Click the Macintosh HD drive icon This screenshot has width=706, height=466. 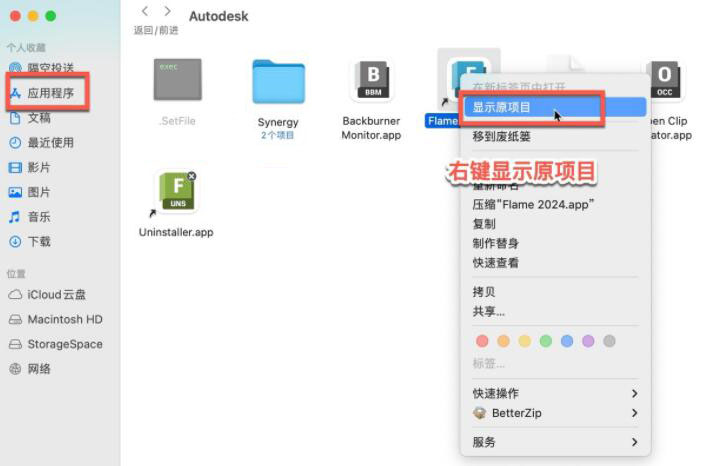(15, 319)
